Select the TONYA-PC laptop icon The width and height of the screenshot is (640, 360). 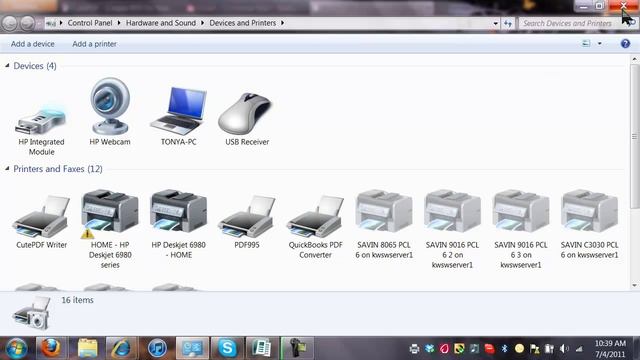[x=178, y=111]
